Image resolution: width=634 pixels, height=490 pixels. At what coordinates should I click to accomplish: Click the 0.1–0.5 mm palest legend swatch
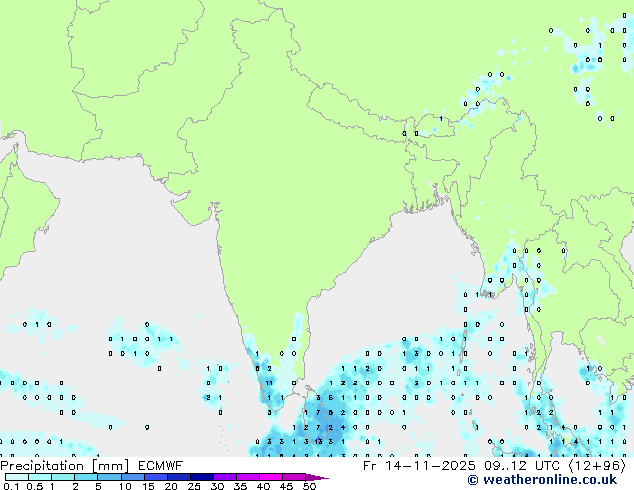click(17, 477)
